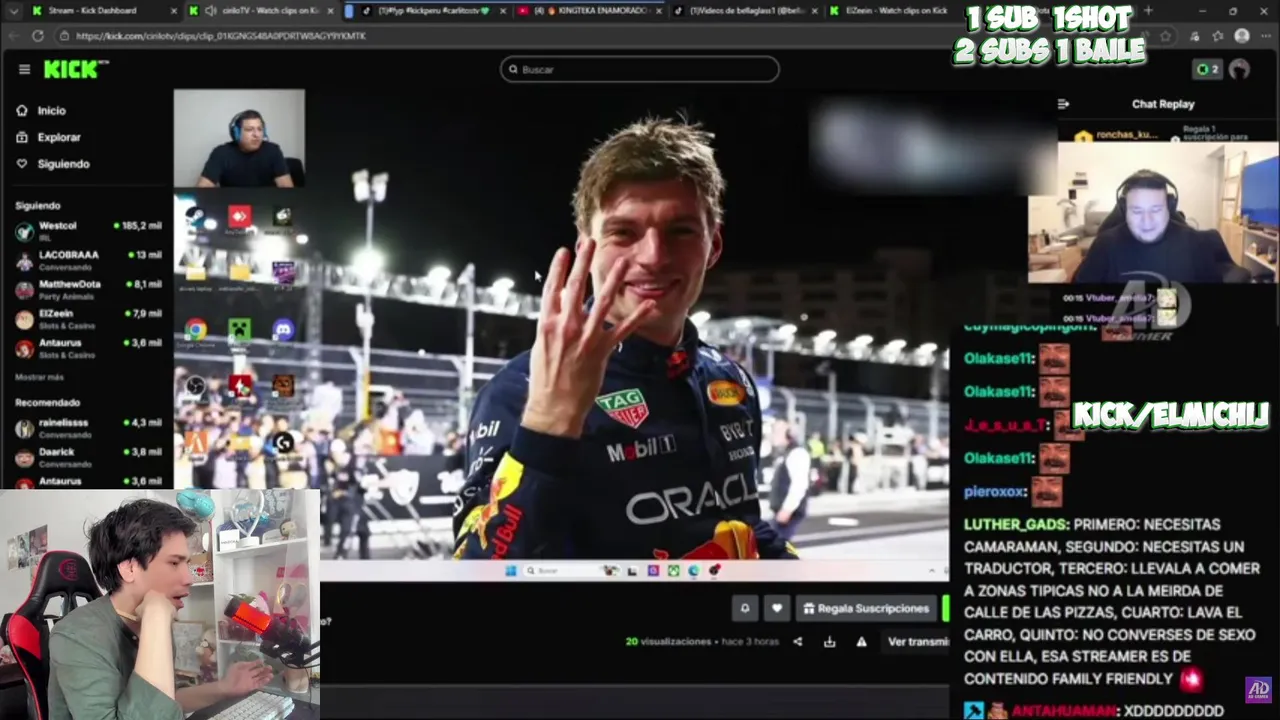The image size is (1280, 720).
Task: Share the clip with share icon
Action: [x=797, y=642]
